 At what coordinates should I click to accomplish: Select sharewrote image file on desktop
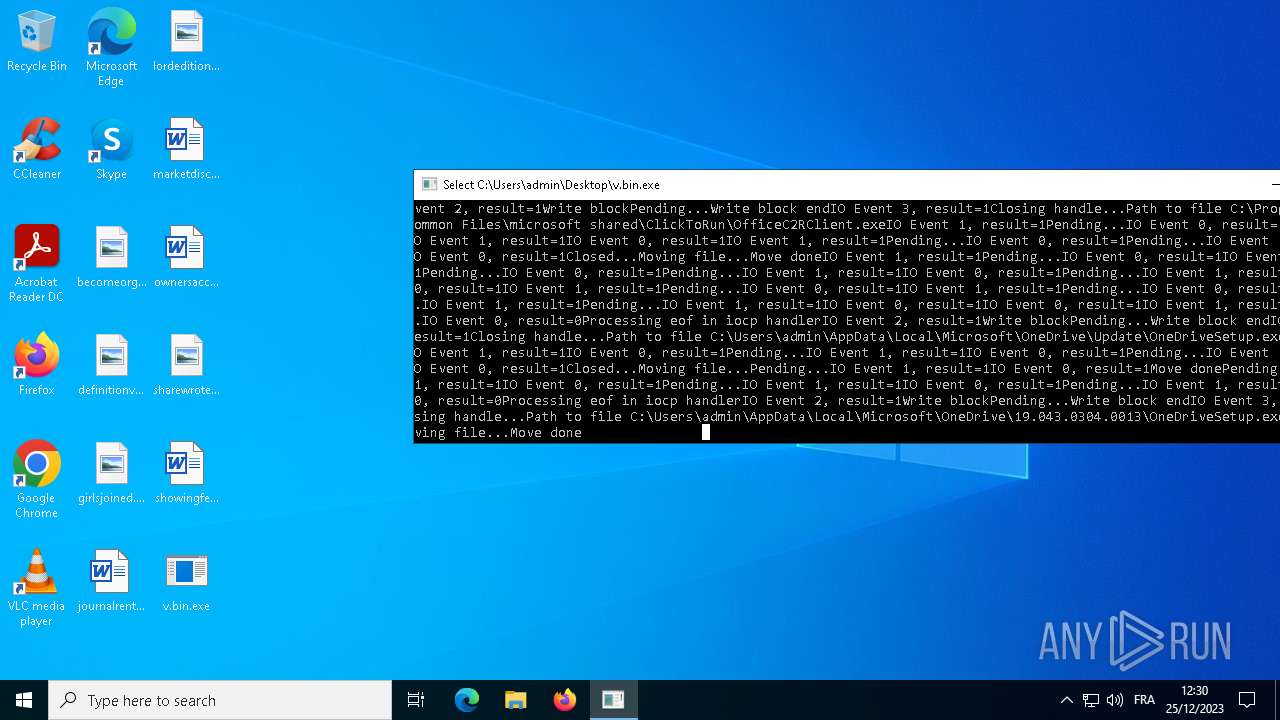[x=186, y=366]
